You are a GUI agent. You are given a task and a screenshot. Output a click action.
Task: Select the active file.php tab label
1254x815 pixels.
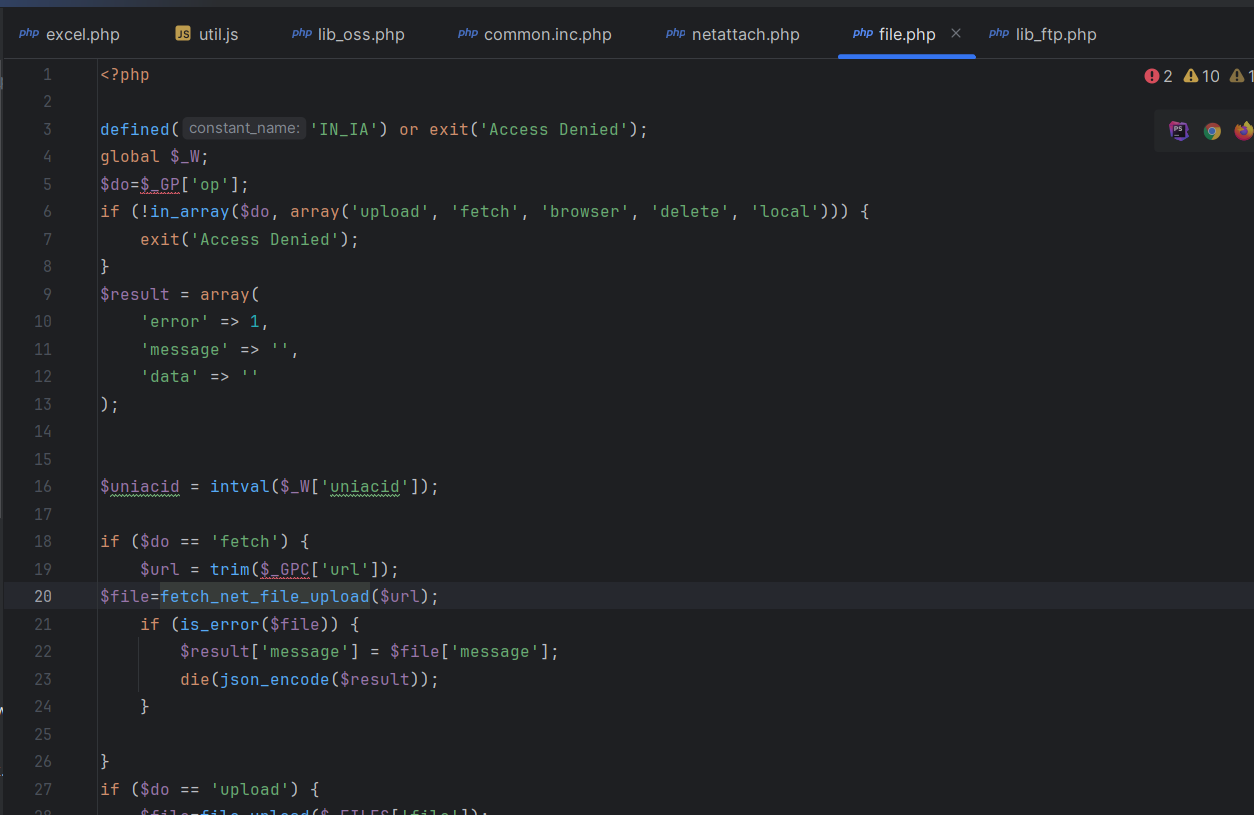[x=907, y=34]
